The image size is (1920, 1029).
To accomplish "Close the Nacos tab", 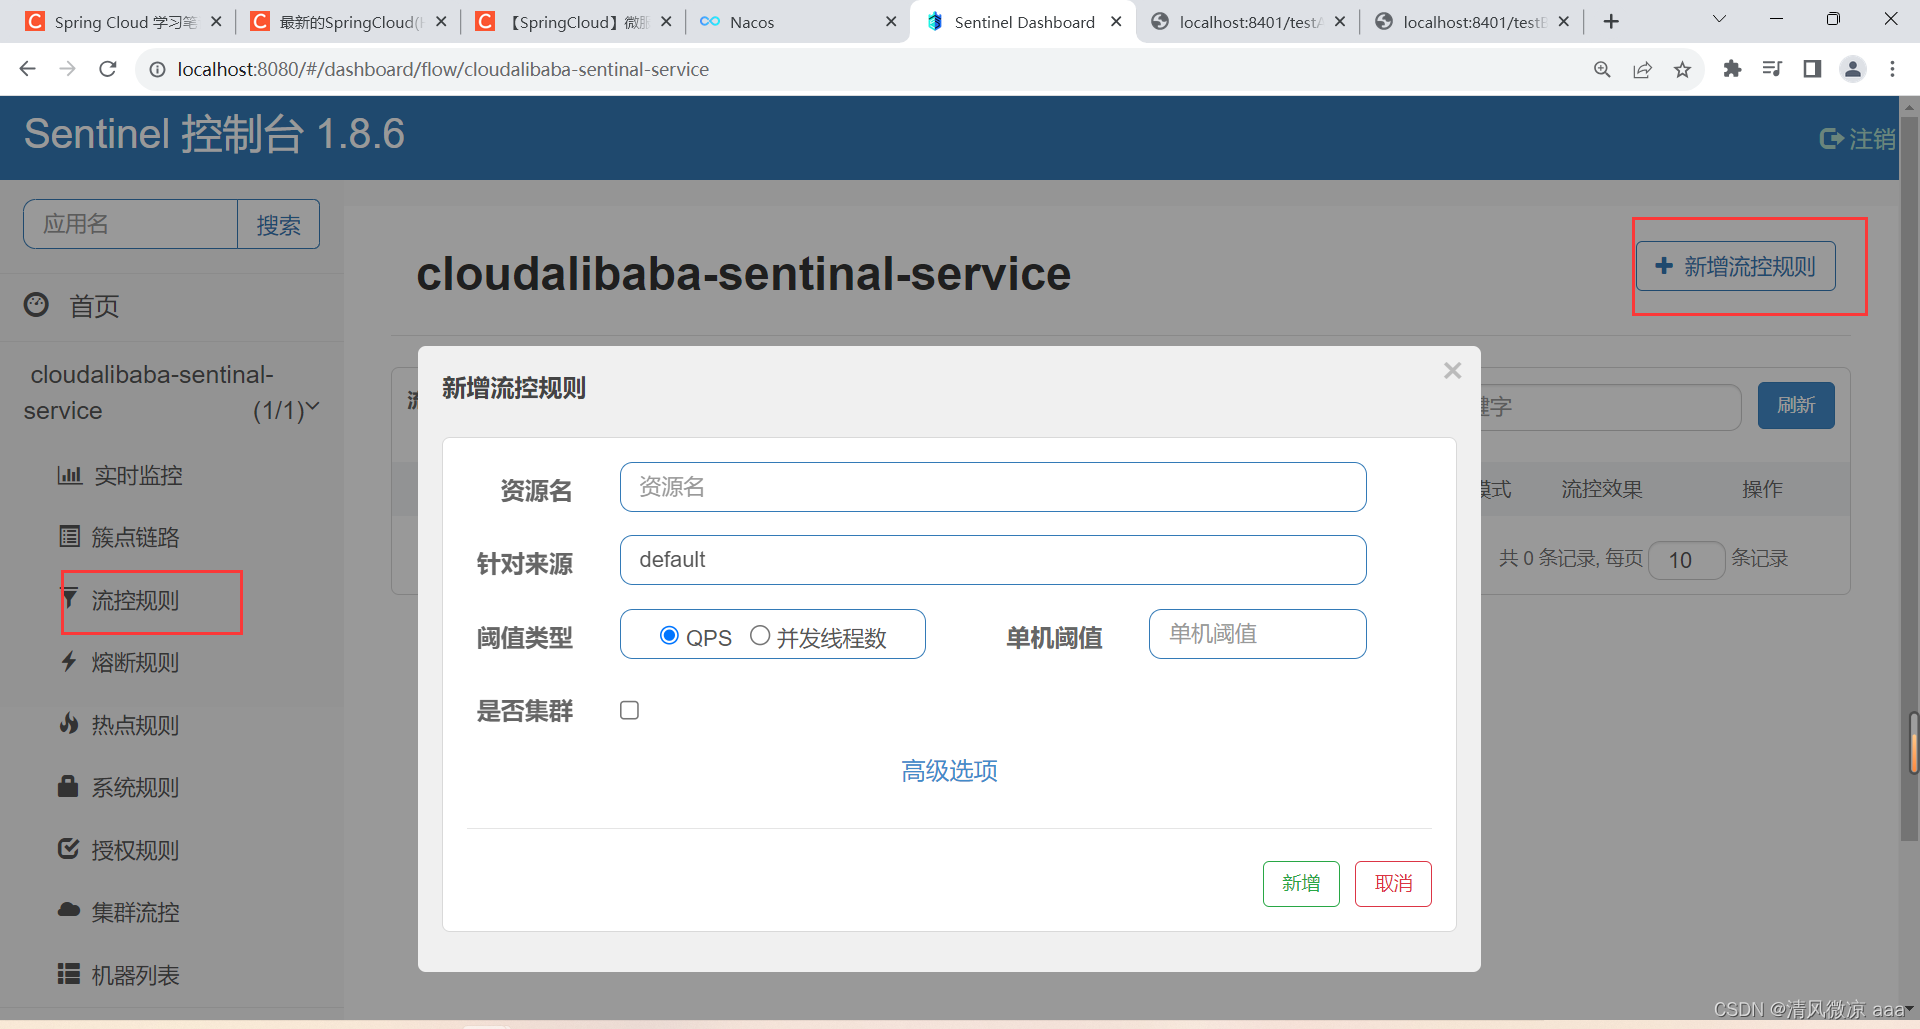I will point(891,22).
